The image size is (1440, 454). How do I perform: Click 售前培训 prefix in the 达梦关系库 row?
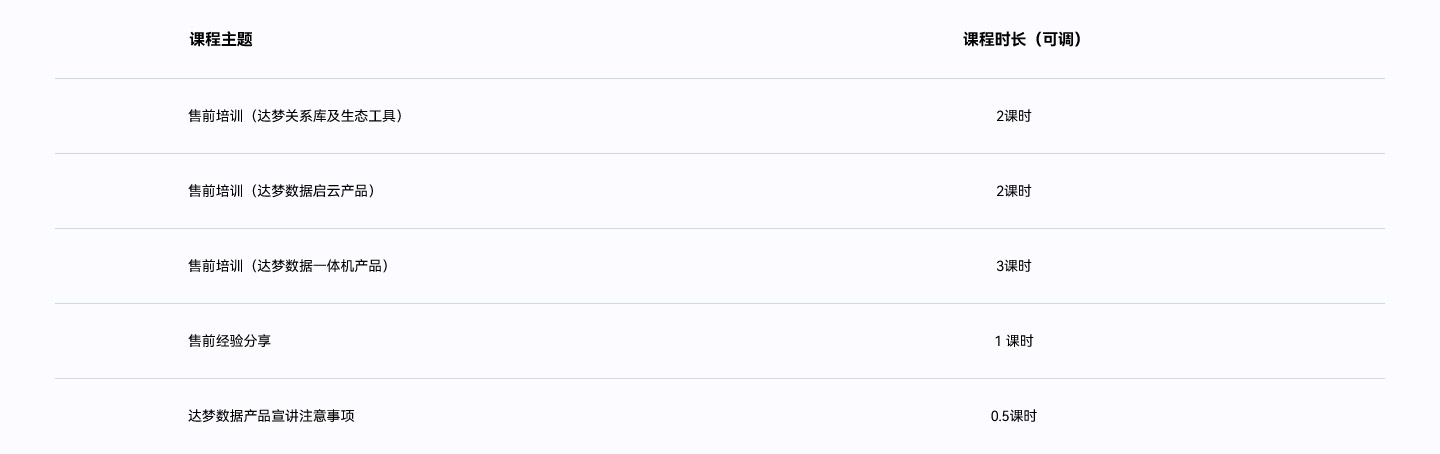click(x=215, y=116)
